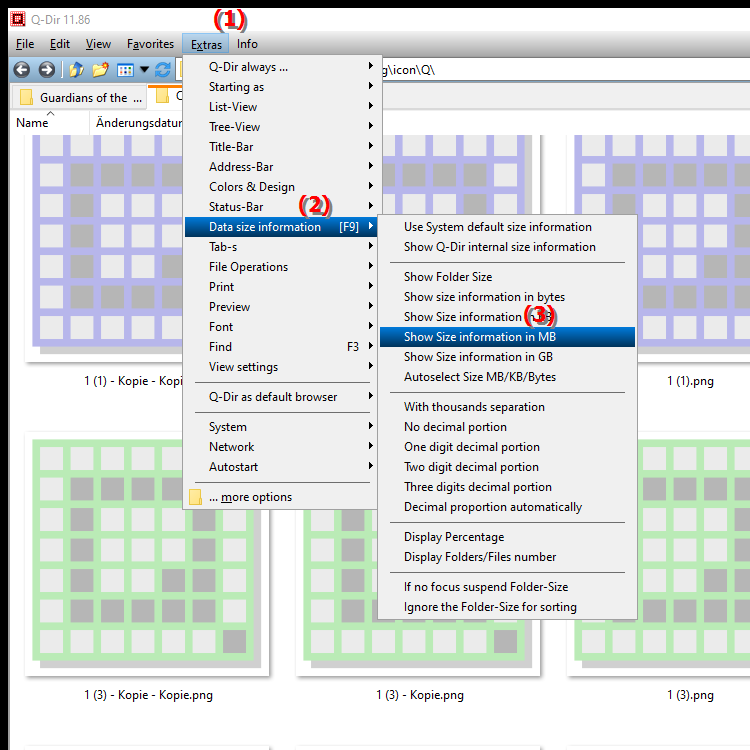Open the View menu
750x750 pixels.
tap(98, 44)
